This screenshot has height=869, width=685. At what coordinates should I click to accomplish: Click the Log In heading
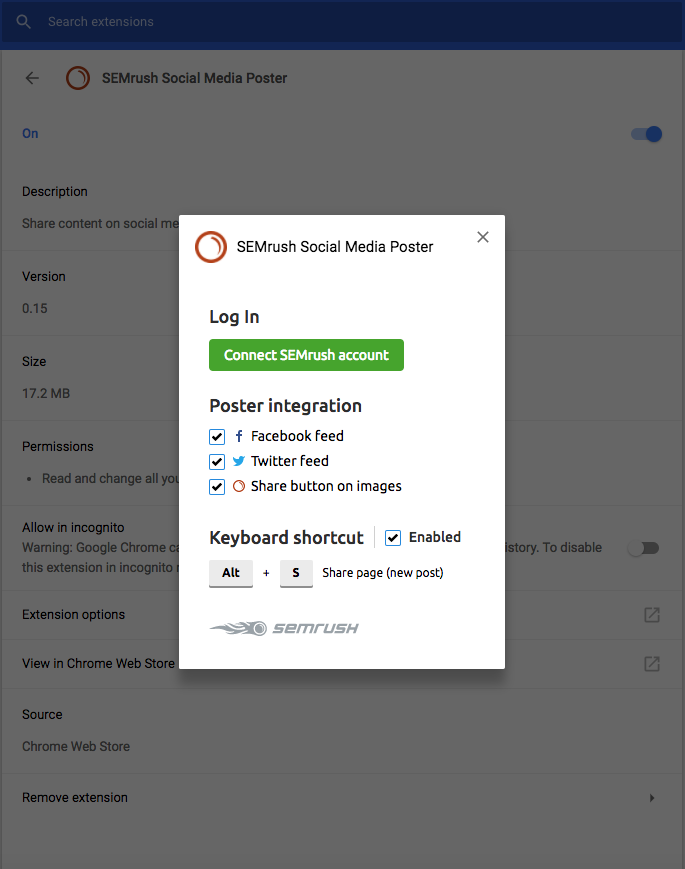pyautogui.click(x=234, y=317)
